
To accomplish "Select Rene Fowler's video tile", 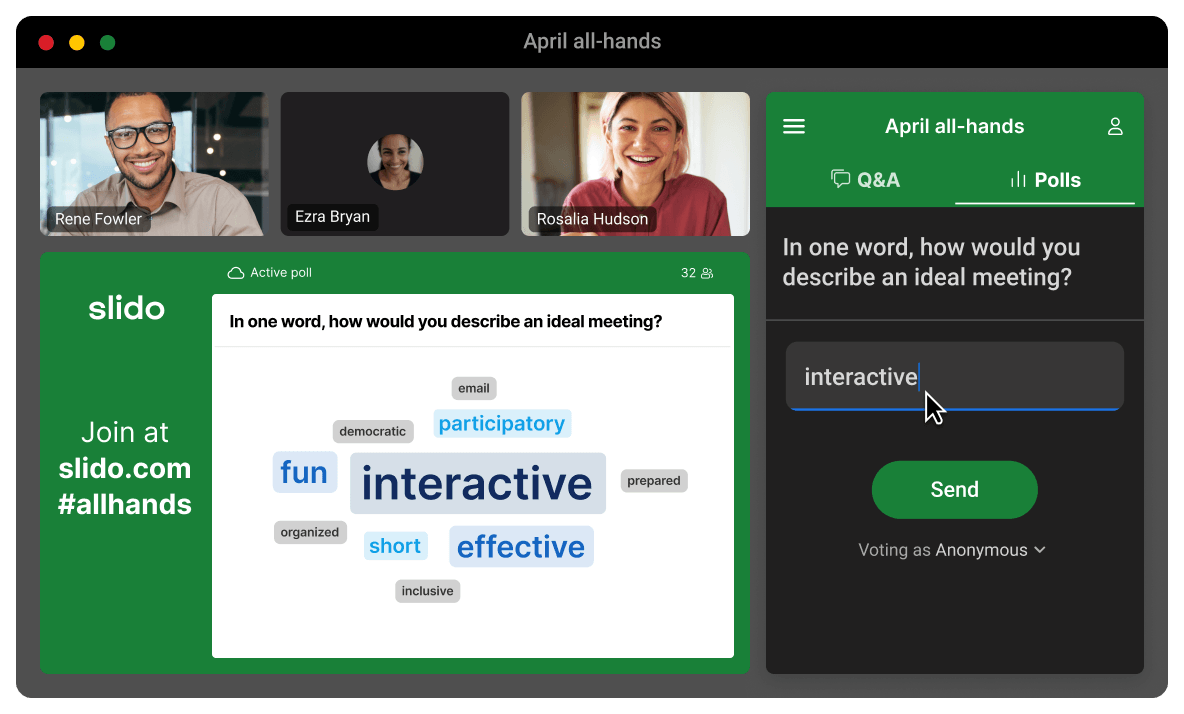I will (x=154, y=164).
